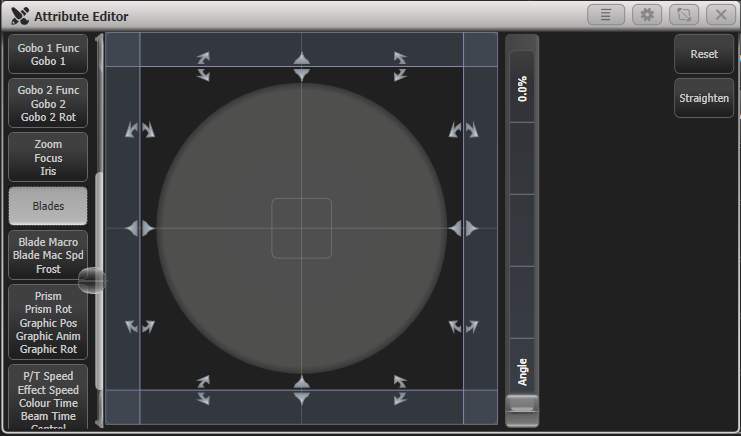Click the window resize icon in title bar
Viewport: 741px width, 436px height.
tap(685, 15)
